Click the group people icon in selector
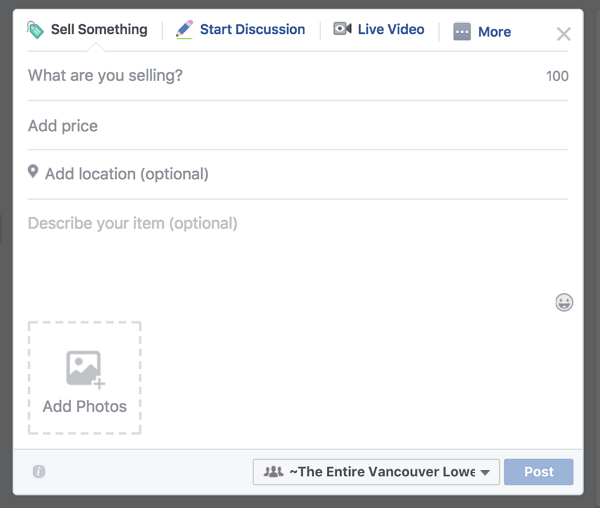Image resolution: width=600 pixels, height=508 pixels. tap(273, 472)
